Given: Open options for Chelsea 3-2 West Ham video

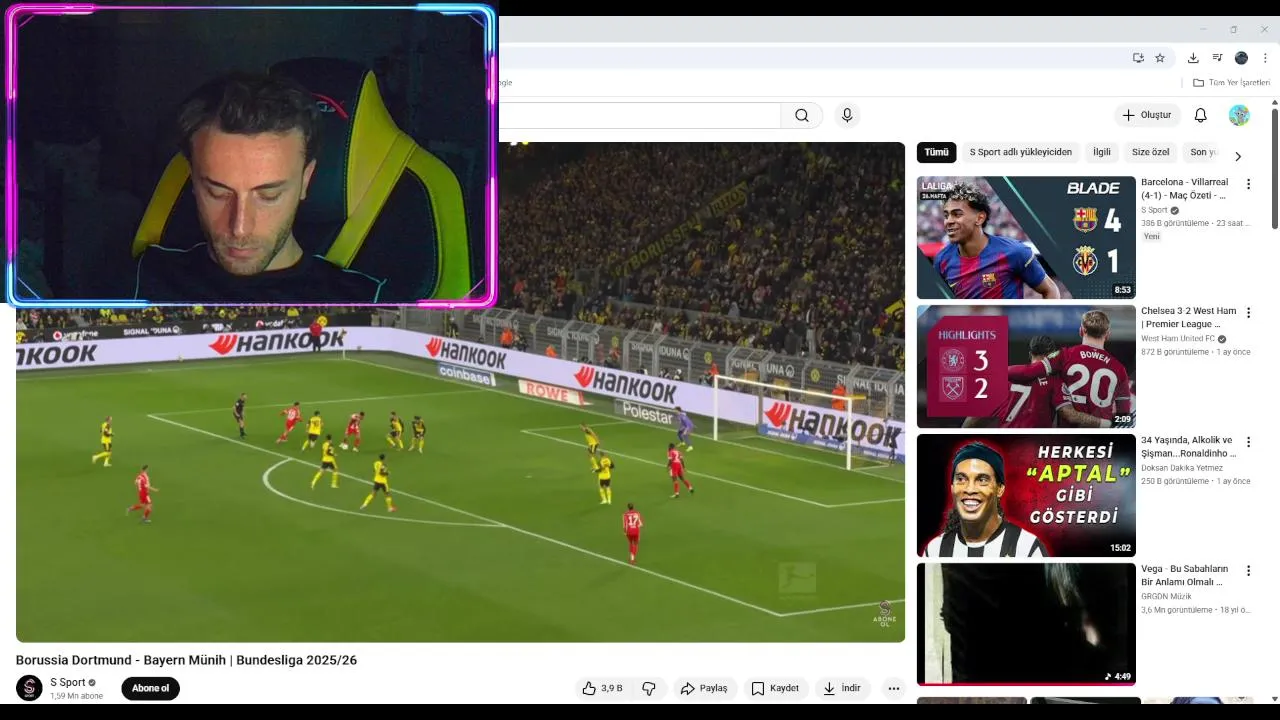Looking at the screenshot, I should tap(1248, 313).
